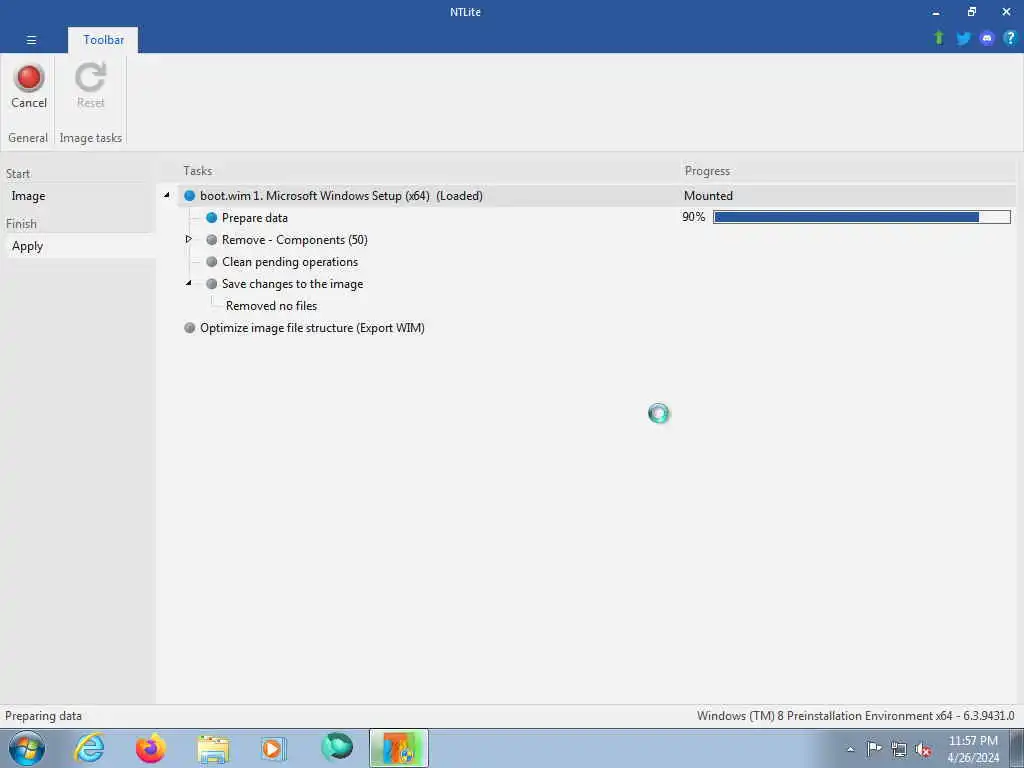
Task: Cancel the running NTLite operation
Action: 29,86
